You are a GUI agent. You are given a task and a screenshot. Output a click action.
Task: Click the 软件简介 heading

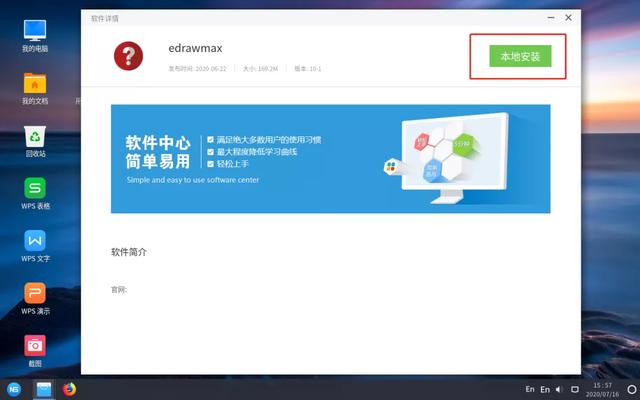(x=129, y=252)
